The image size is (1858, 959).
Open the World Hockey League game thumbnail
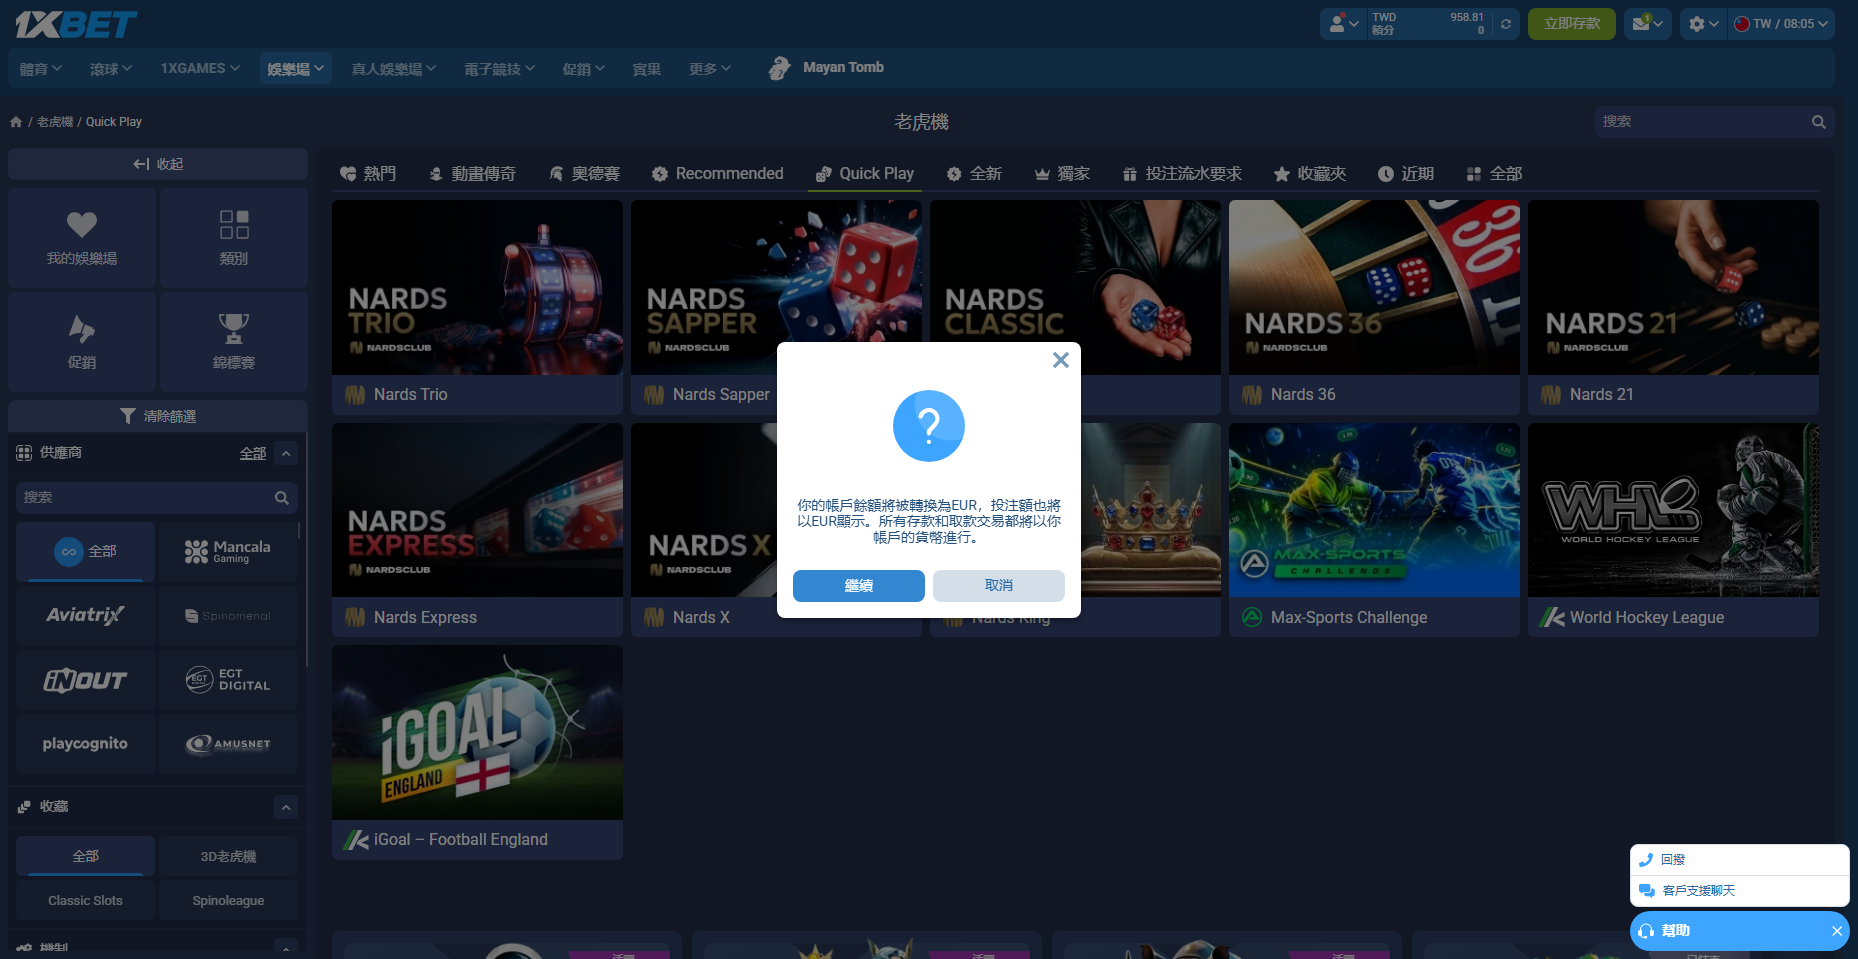(x=1673, y=510)
